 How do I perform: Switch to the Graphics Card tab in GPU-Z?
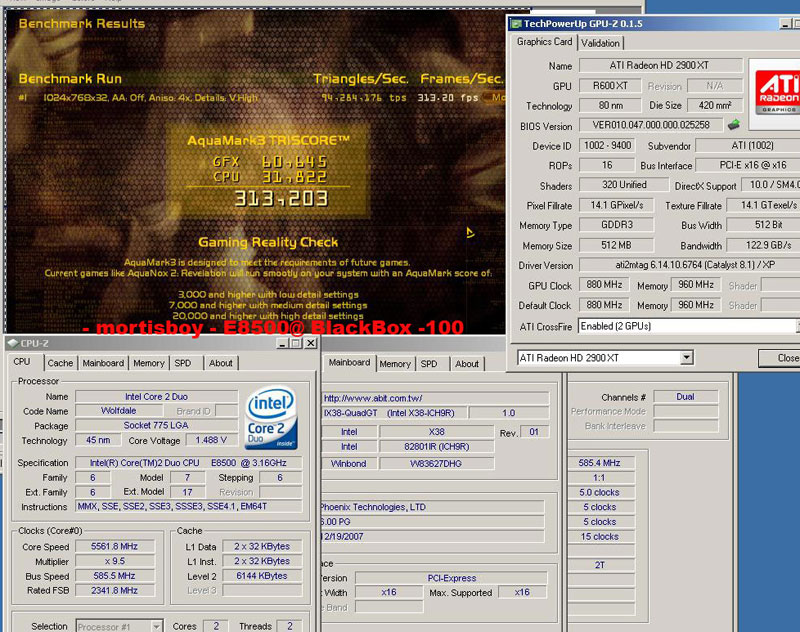click(x=544, y=42)
